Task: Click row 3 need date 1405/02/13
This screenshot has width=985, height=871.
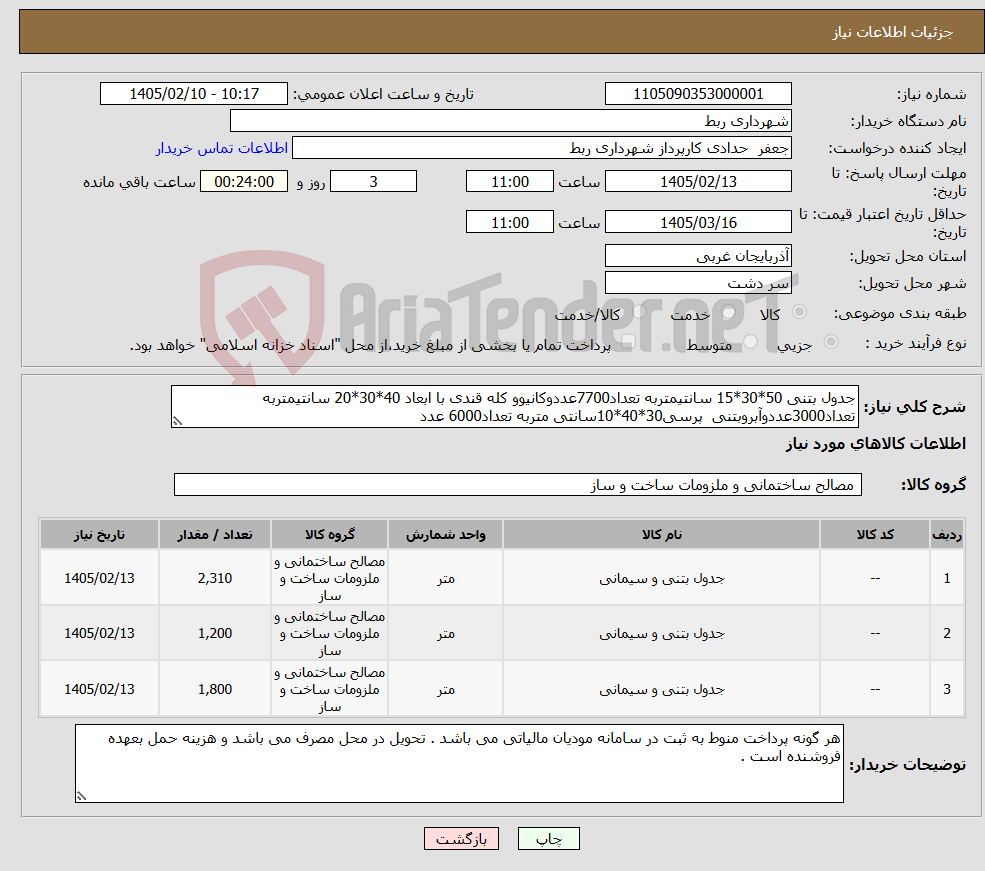Action: (99, 689)
